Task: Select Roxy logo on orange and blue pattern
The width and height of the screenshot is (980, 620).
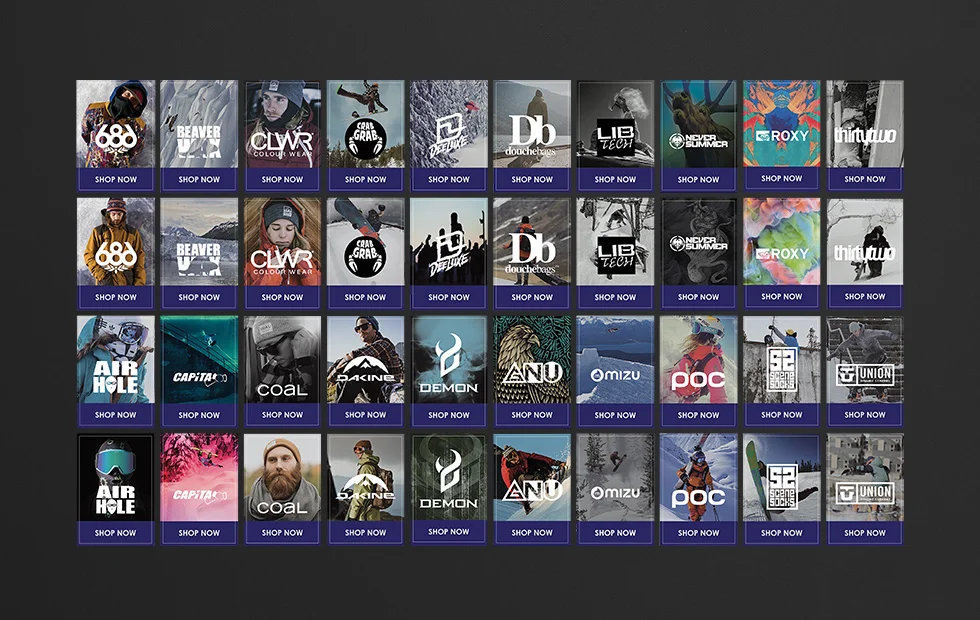Action: (781, 136)
